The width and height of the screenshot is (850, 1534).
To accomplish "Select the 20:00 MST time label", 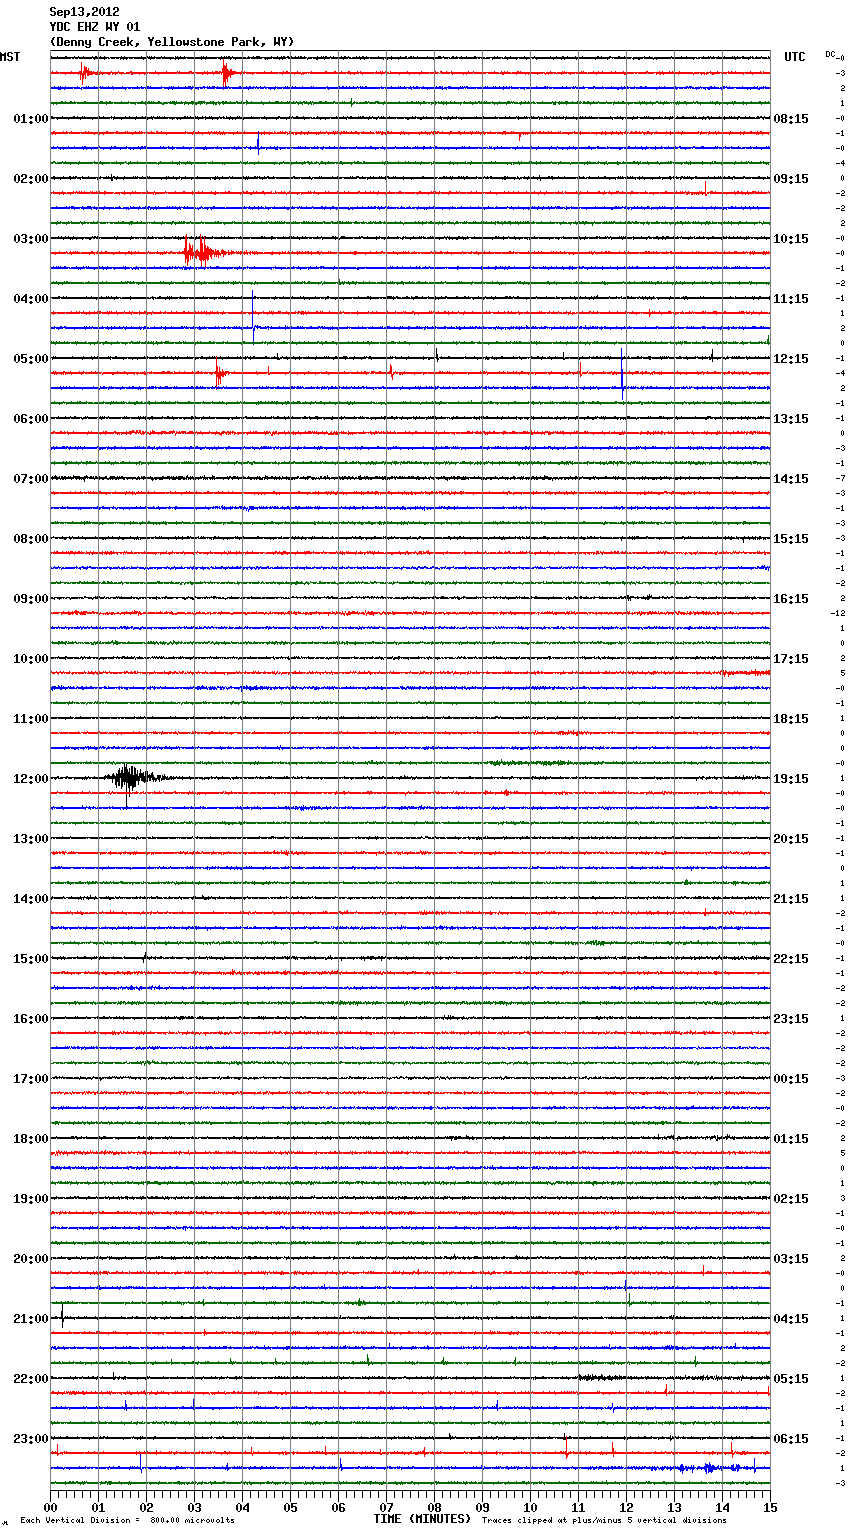I will [31, 1259].
